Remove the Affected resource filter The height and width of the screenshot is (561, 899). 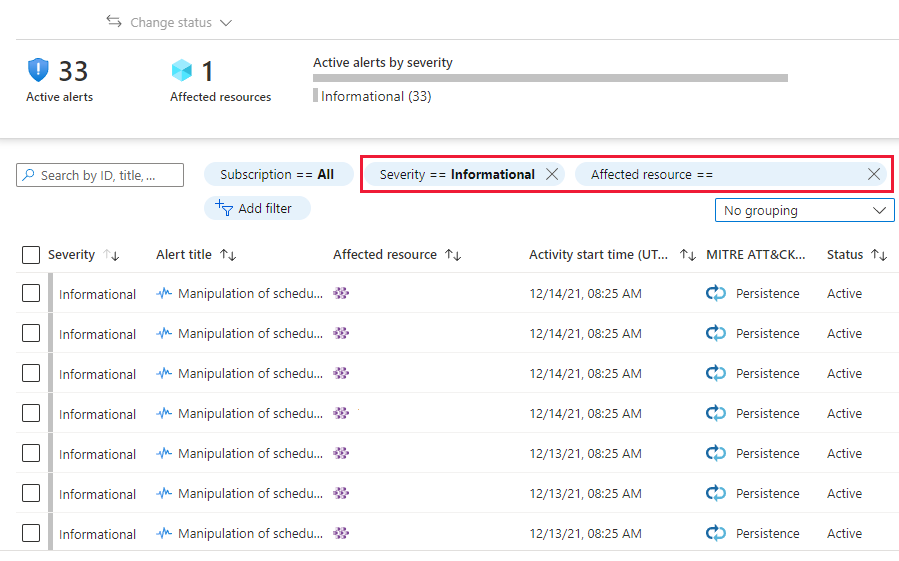pos(874,174)
